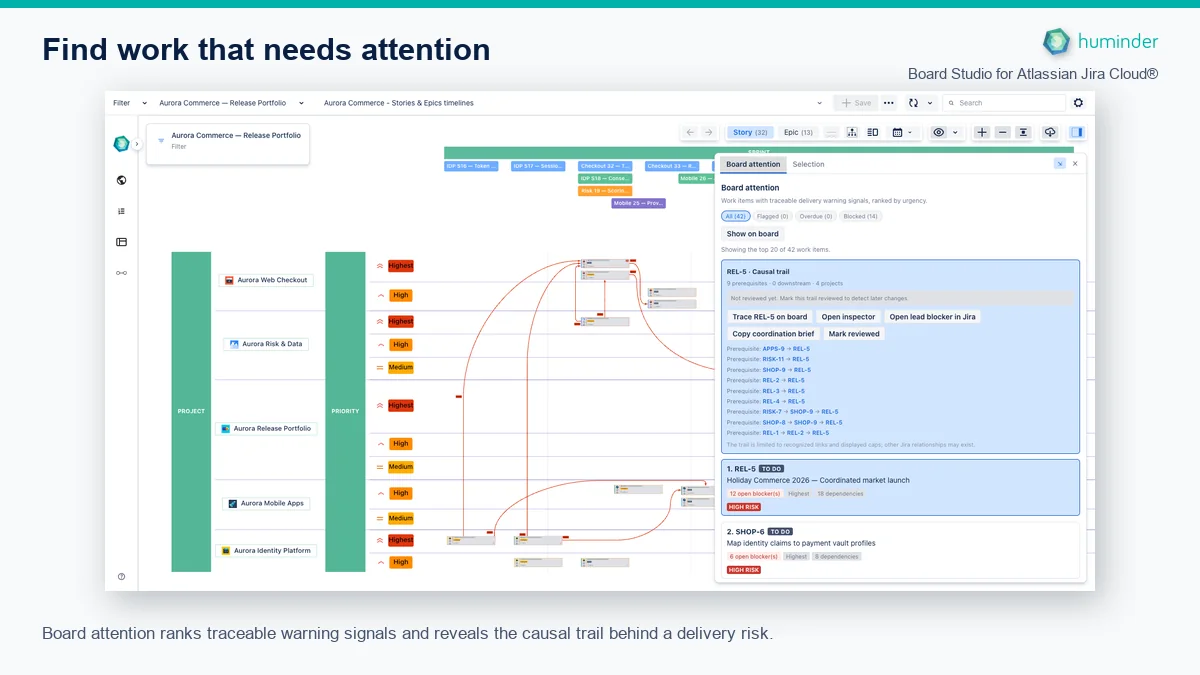Toggle the right side panel icon
This screenshot has height=675, width=1200.
(x=1077, y=132)
